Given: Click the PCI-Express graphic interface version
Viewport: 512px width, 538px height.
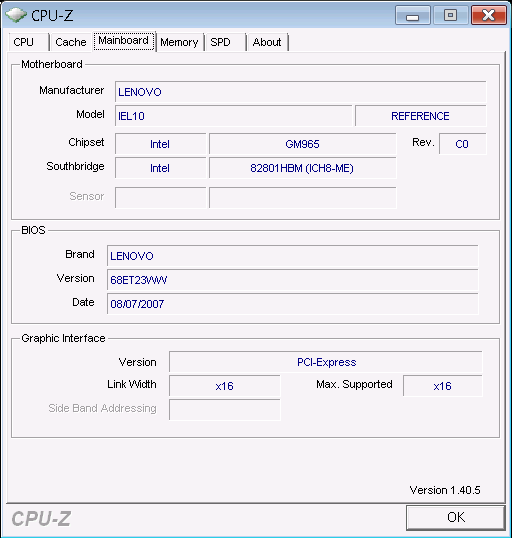Looking at the screenshot, I should 326,362.
